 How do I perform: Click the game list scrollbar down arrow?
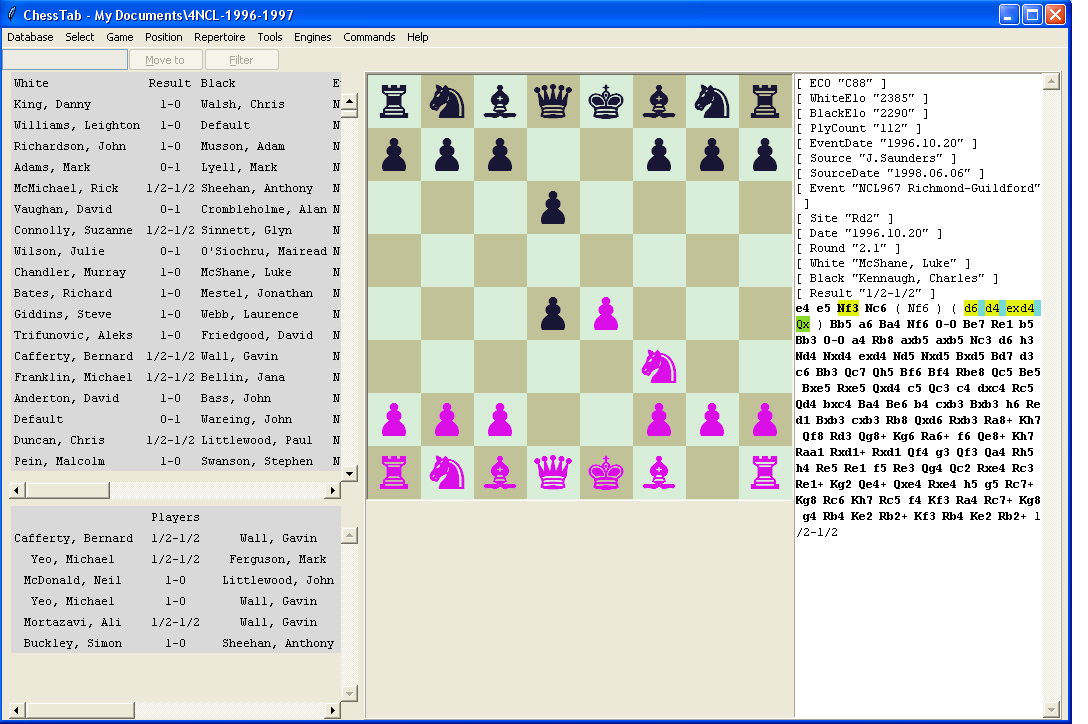(350, 475)
